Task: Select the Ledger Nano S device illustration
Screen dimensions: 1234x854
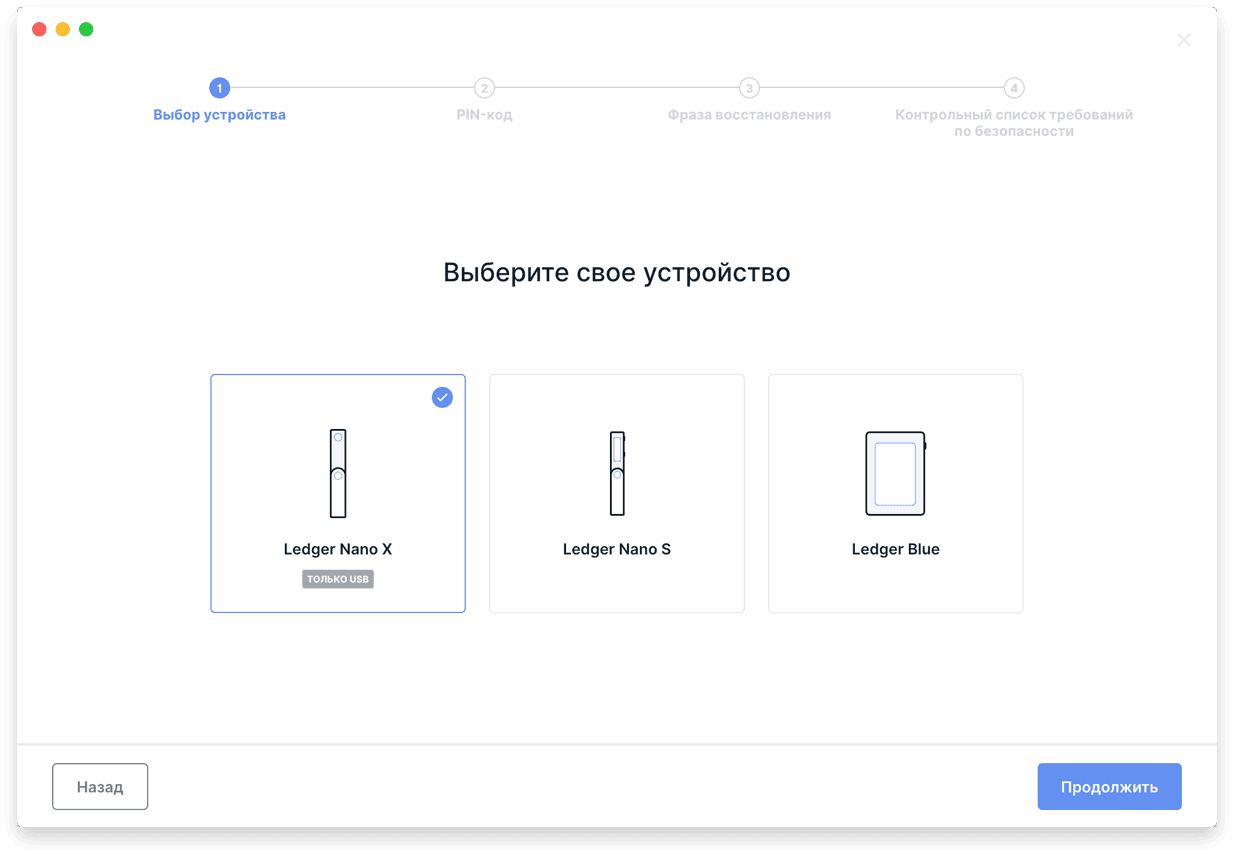Action: tap(618, 473)
